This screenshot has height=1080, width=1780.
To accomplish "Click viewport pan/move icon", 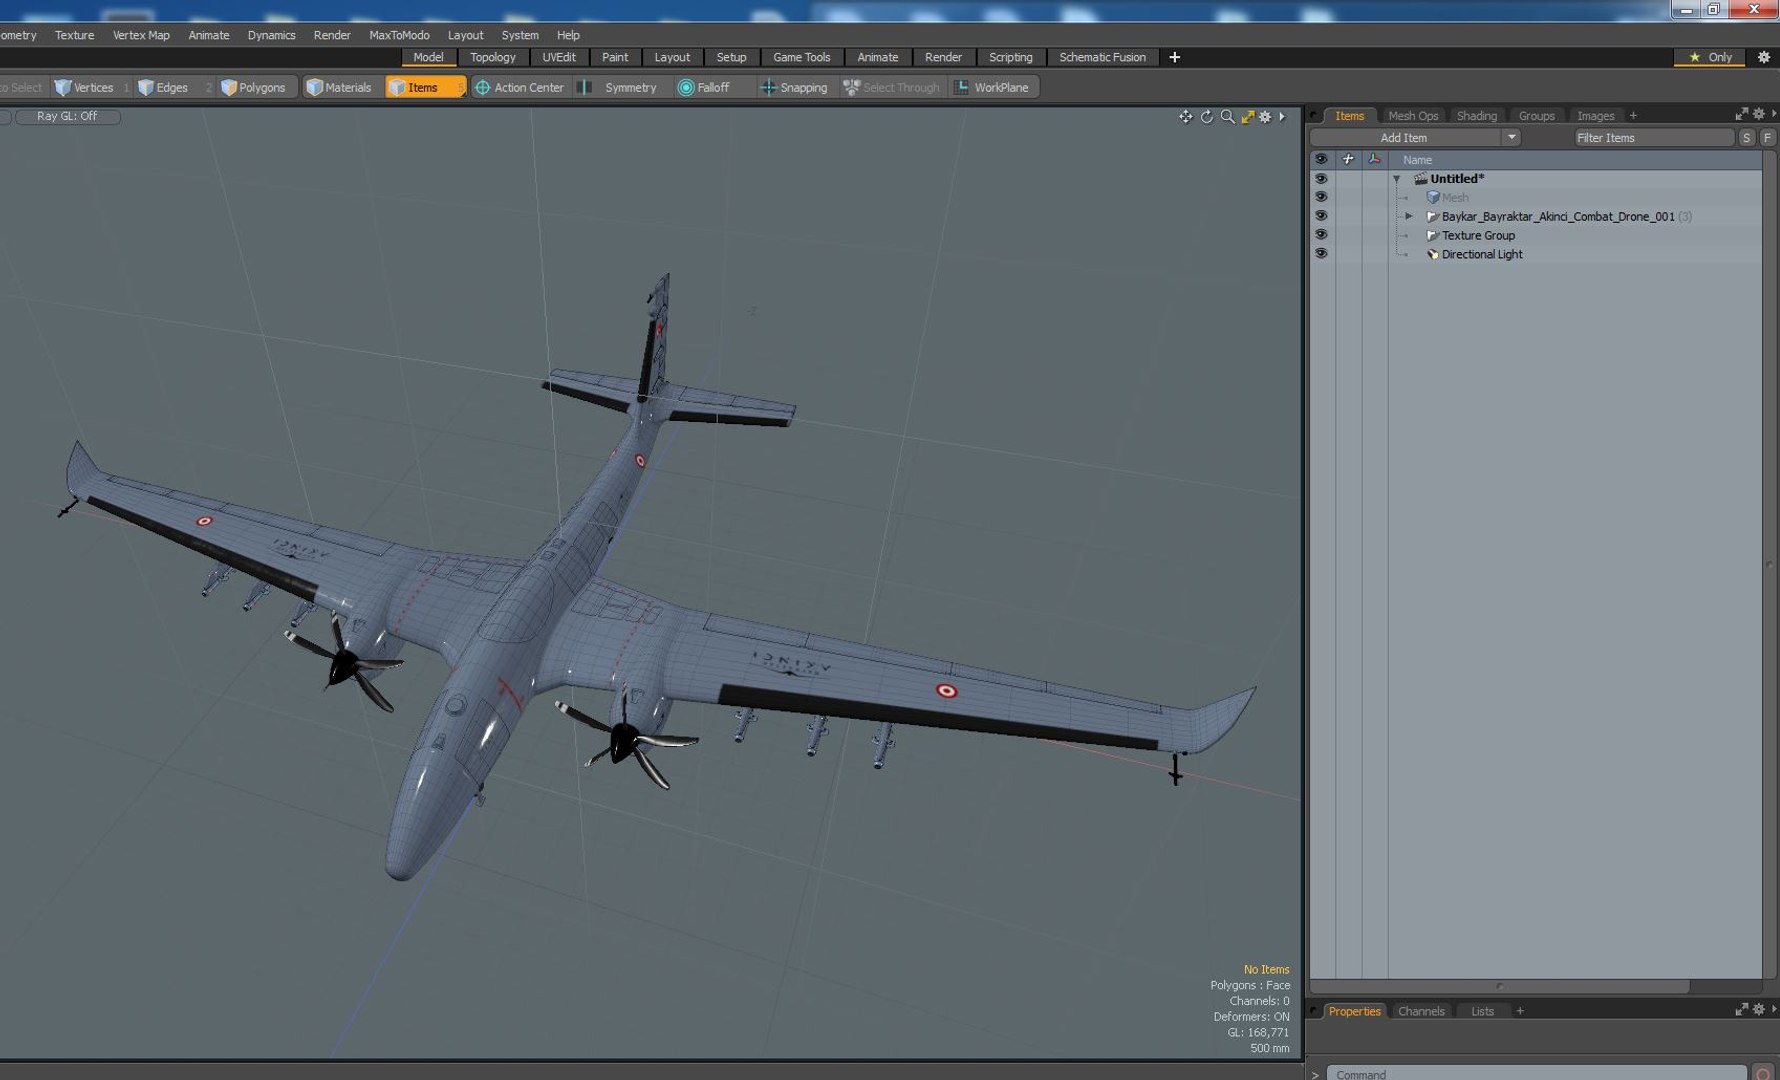I will (1185, 117).
